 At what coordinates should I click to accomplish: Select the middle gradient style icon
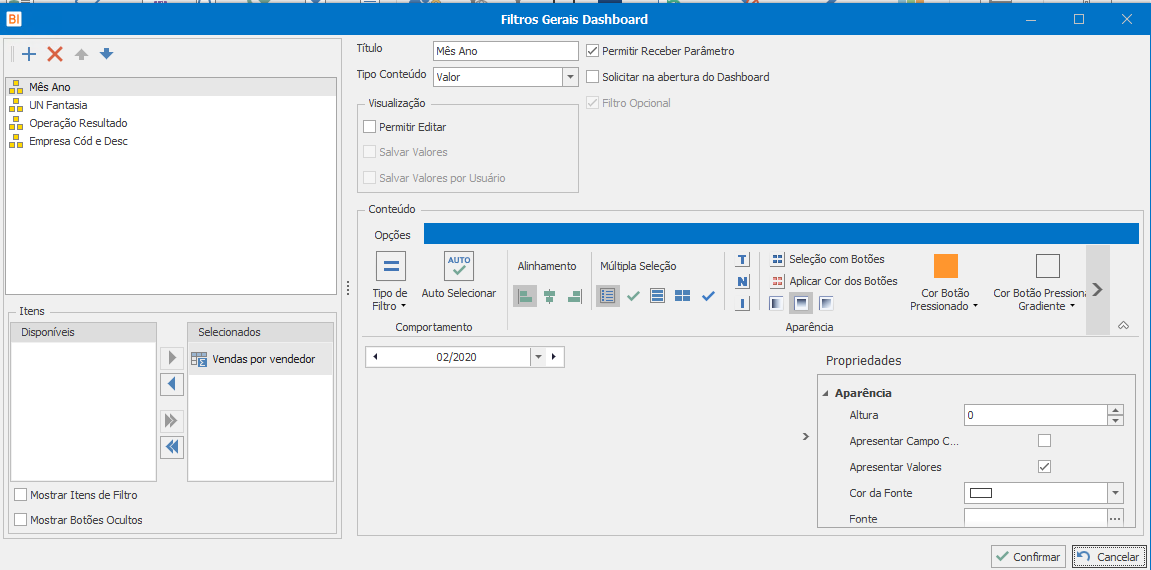(801, 303)
